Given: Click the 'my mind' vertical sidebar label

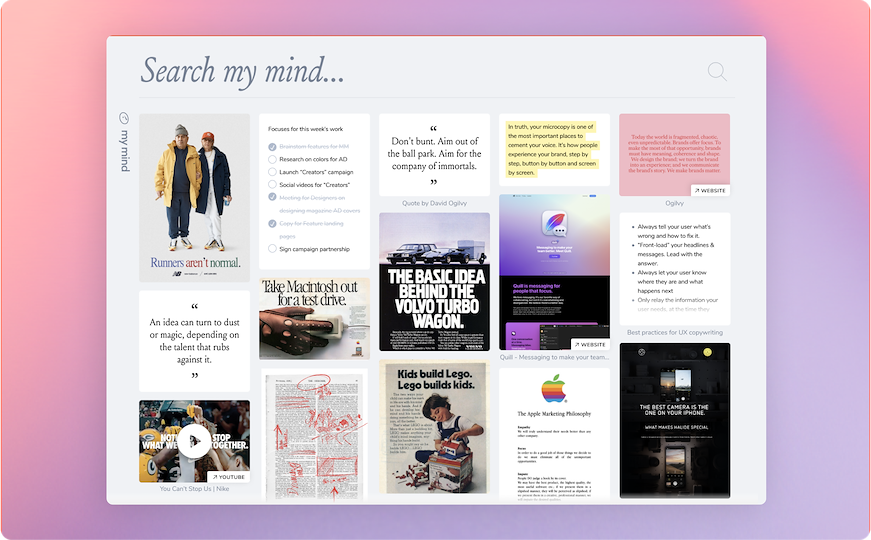Looking at the screenshot, I should pyautogui.click(x=125, y=150).
